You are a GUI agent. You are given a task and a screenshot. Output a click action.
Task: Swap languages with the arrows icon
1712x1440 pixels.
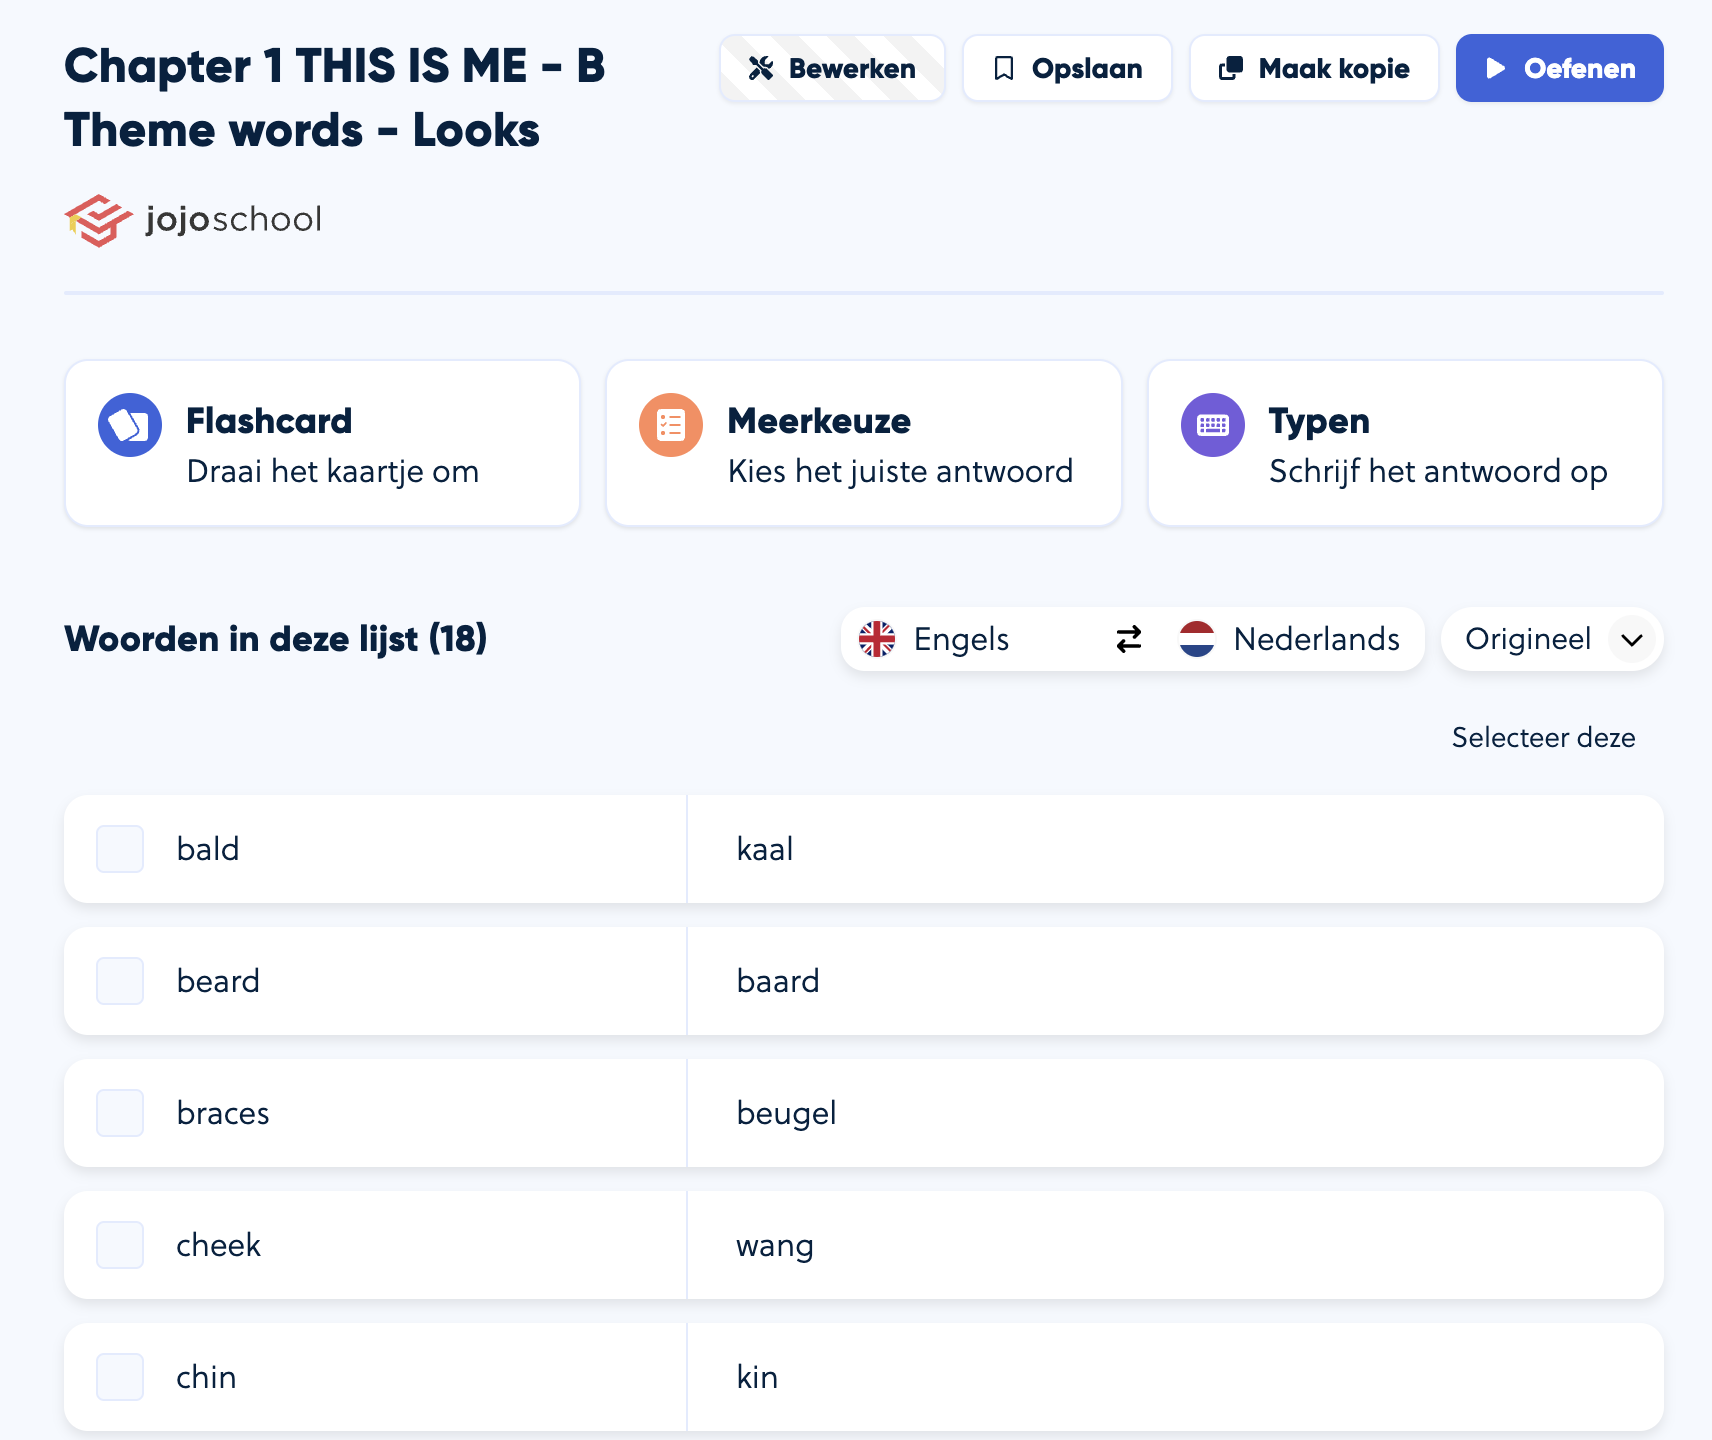(x=1129, y=639)
